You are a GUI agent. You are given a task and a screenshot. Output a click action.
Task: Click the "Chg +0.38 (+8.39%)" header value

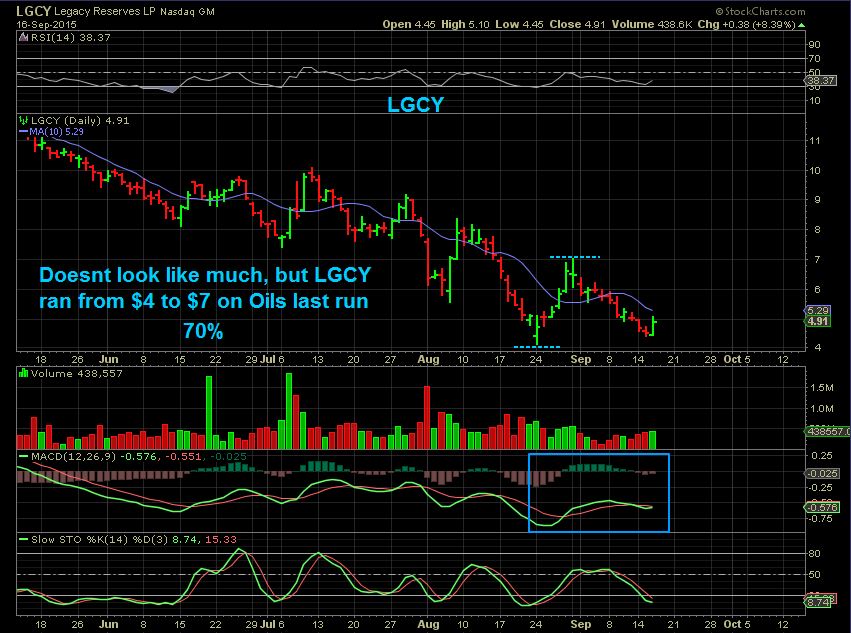tap(746, 24)
